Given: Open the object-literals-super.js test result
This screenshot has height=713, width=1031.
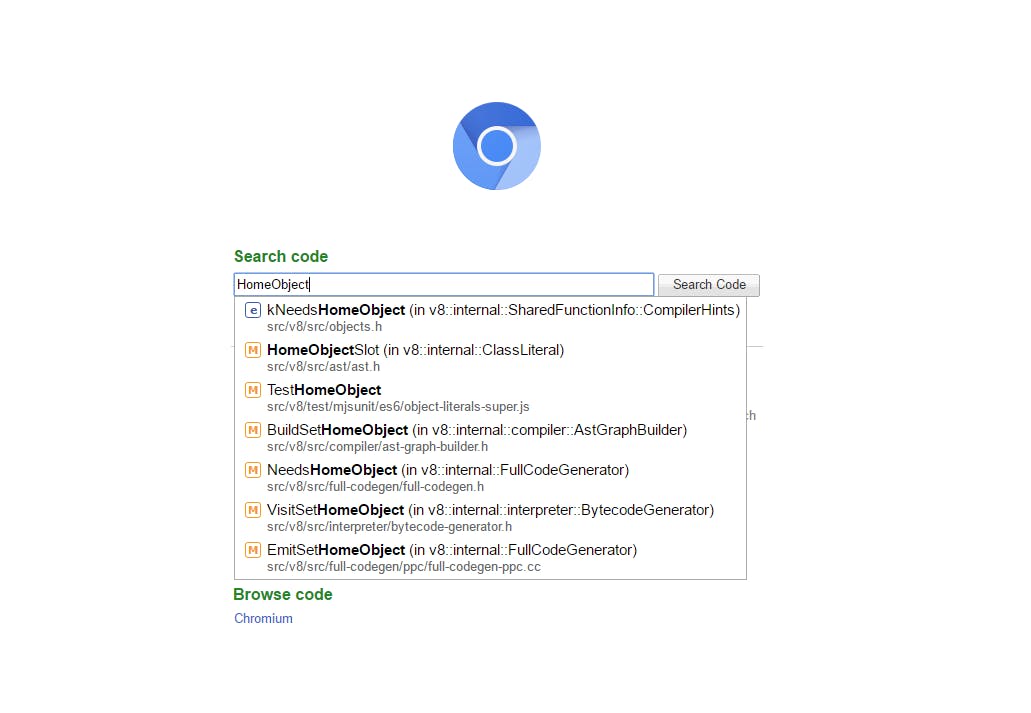Looking at the screenshot, I should [397, 406].
